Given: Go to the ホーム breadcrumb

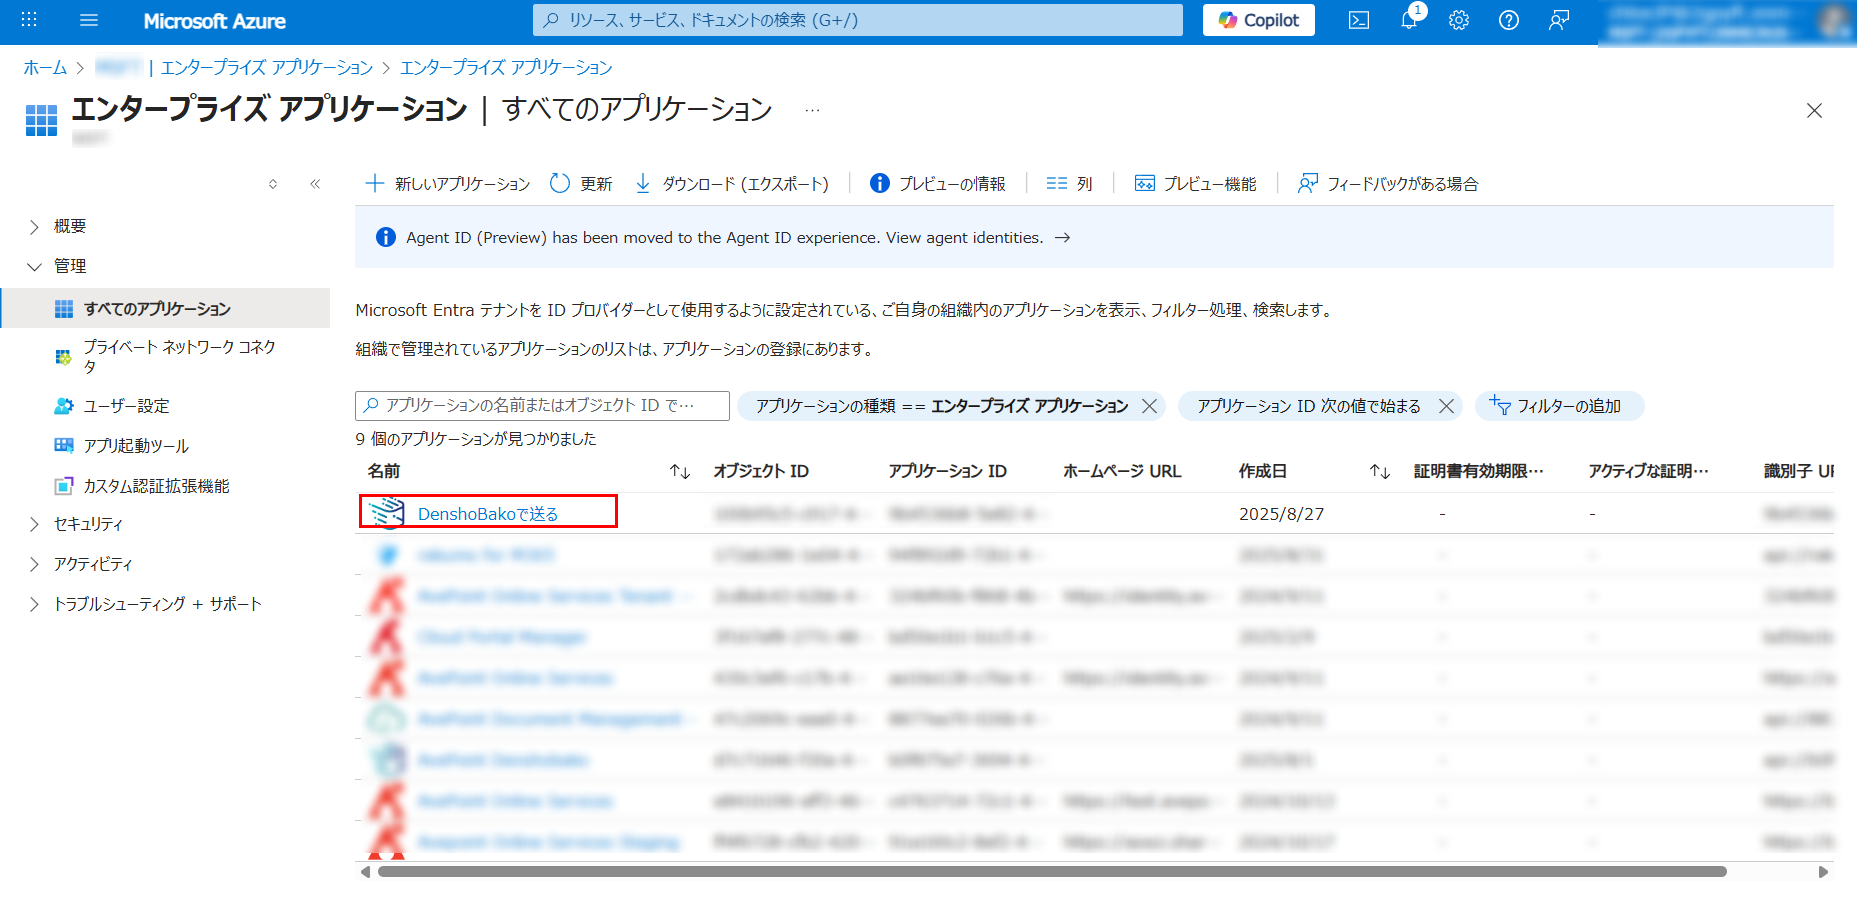Looking at the screenshot, I should tap(45, 67).
